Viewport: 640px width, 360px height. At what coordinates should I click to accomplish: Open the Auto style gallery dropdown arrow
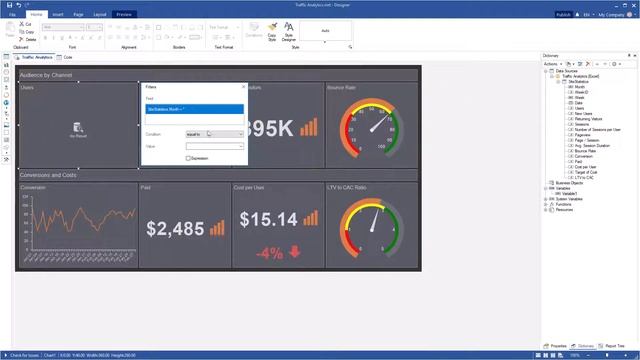click(325, 42)
